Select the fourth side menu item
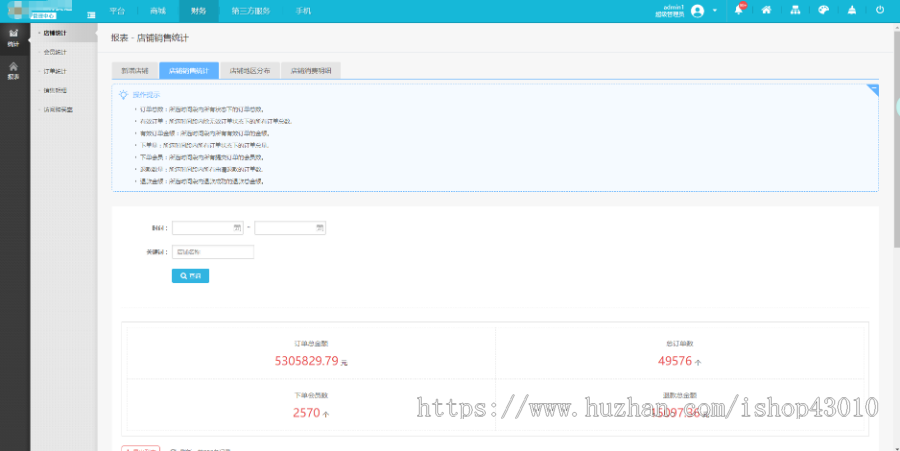The height and width of the screenshot is (451, 900). pyautogui.click(x=56, y=90)
